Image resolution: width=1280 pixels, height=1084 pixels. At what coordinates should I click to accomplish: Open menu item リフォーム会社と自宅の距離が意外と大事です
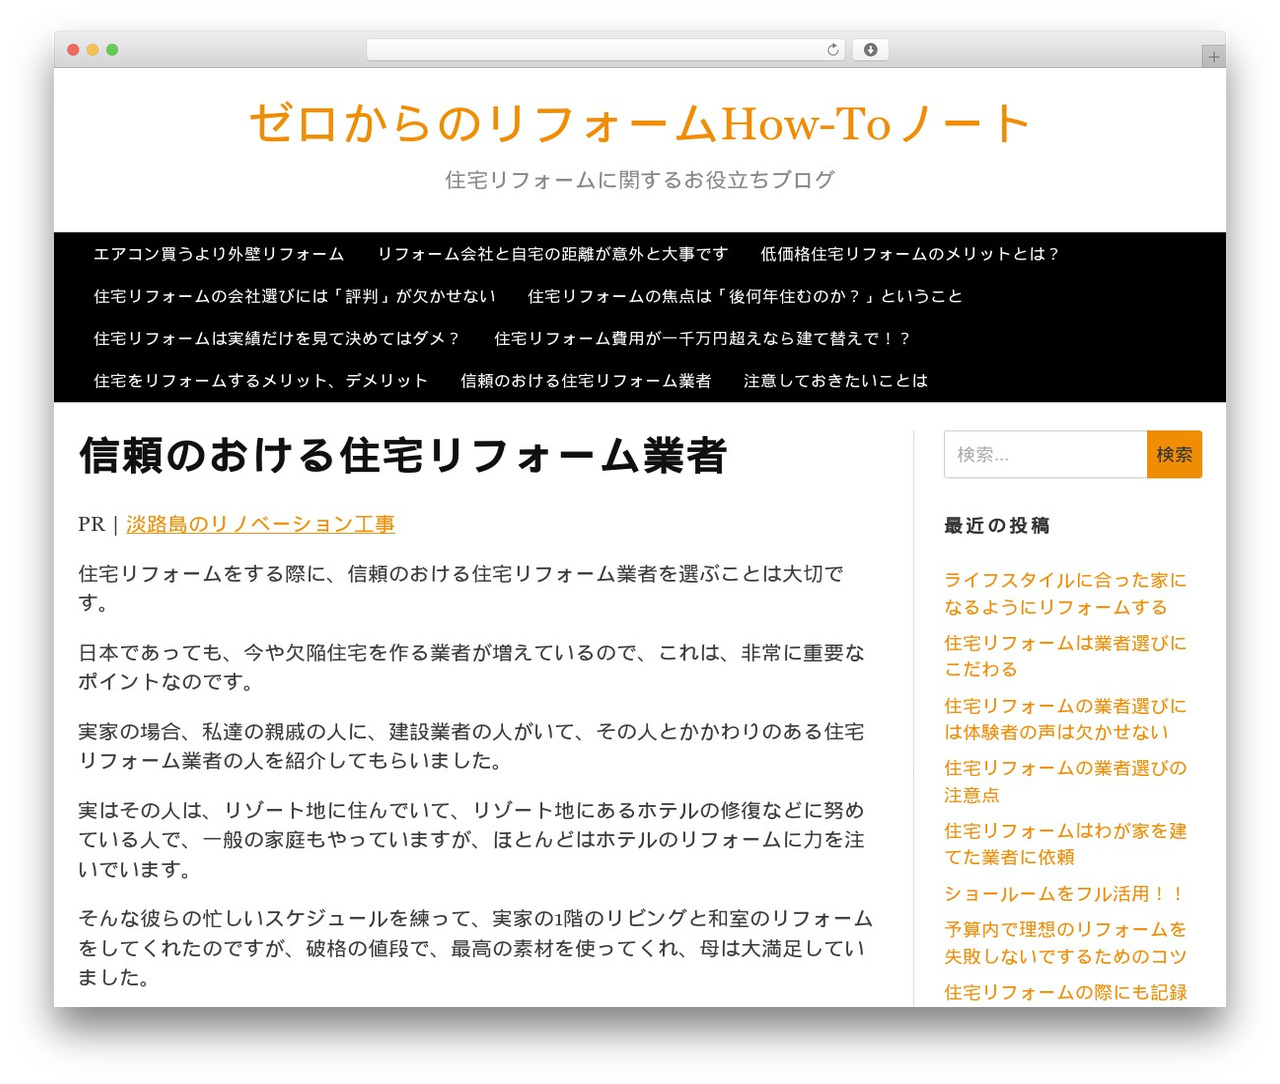tap(553, 254)
